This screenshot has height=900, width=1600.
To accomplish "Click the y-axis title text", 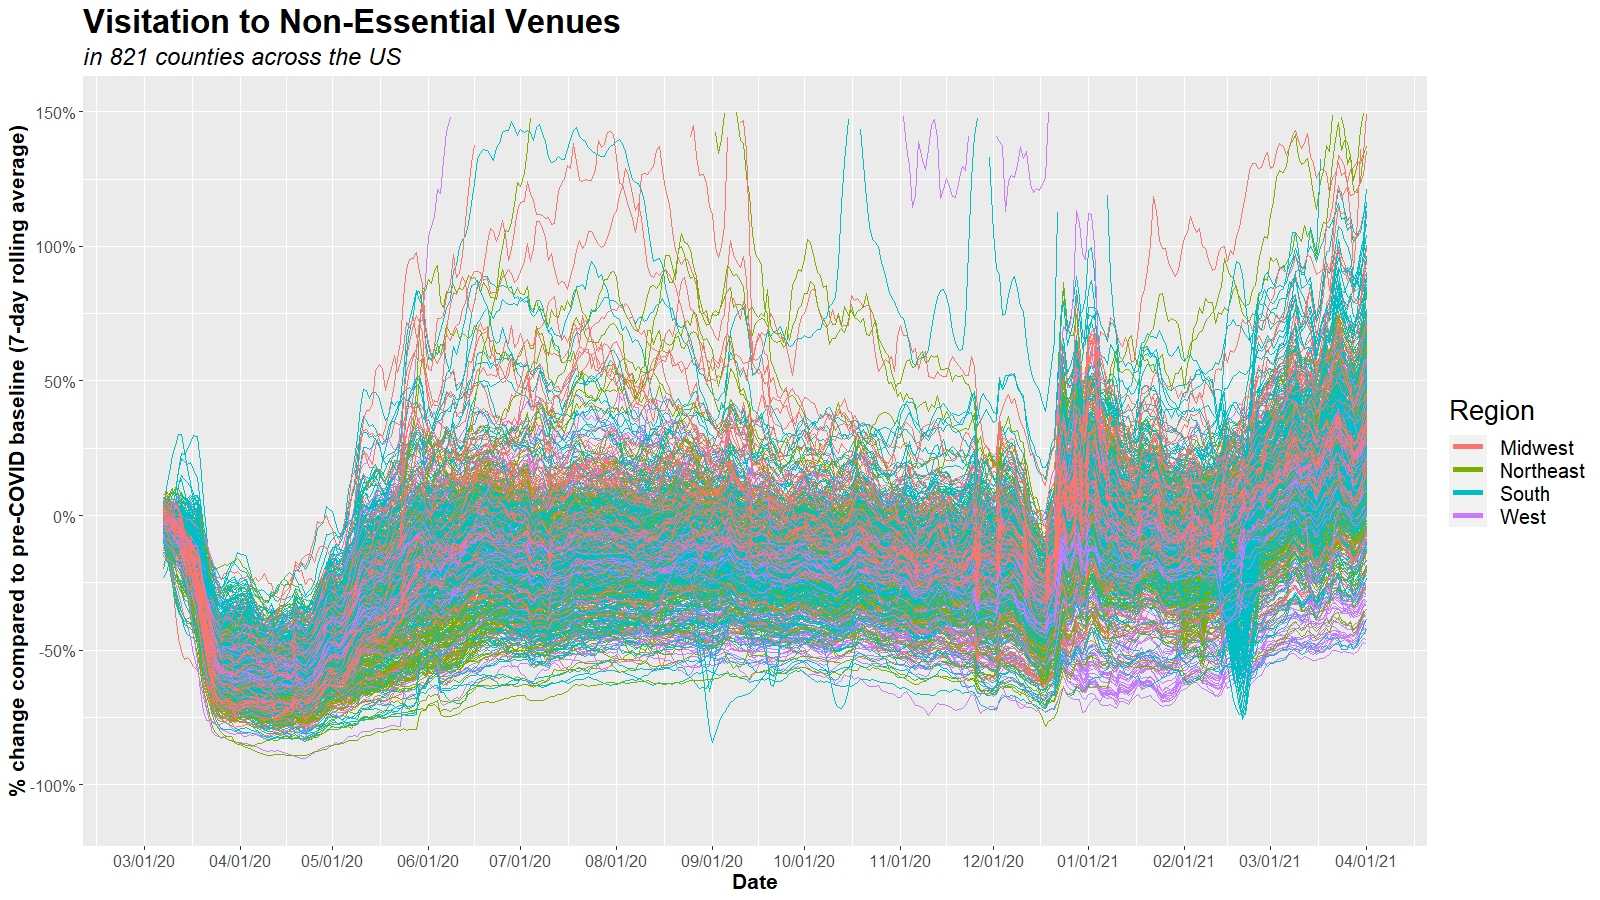I will pyautogui.click(x=18, y=460).
